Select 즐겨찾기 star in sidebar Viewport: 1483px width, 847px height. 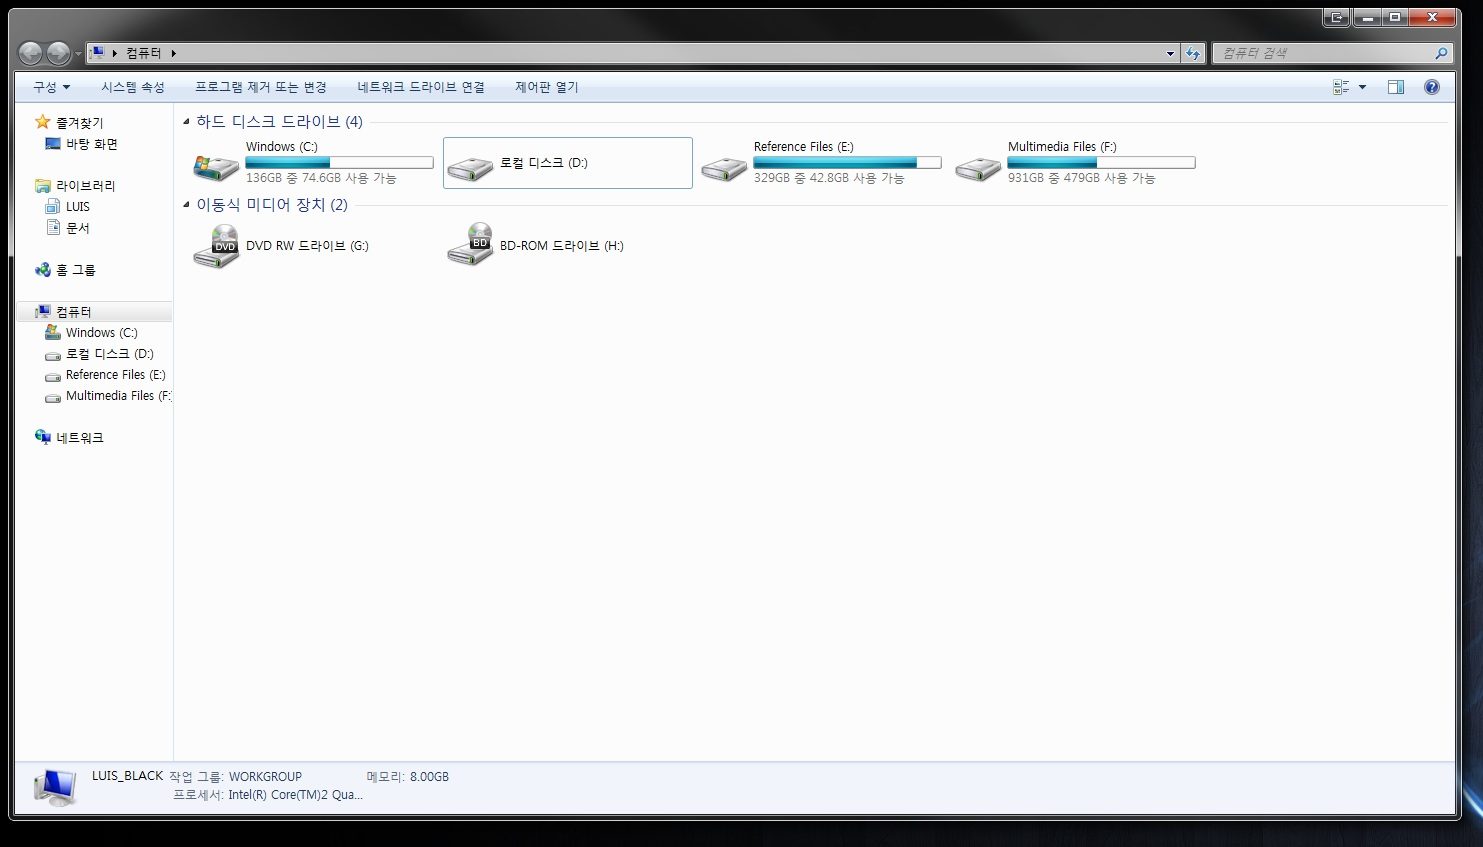click(x=42, y=122)
